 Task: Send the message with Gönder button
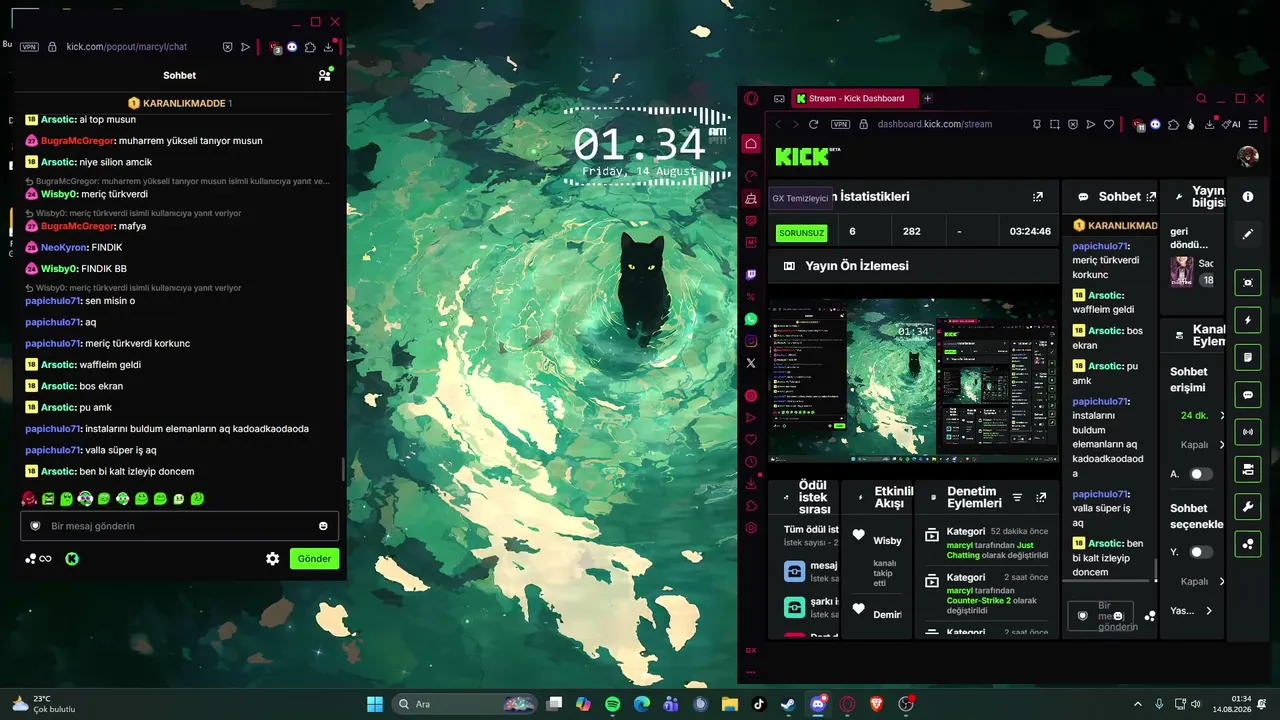point(314,559)
